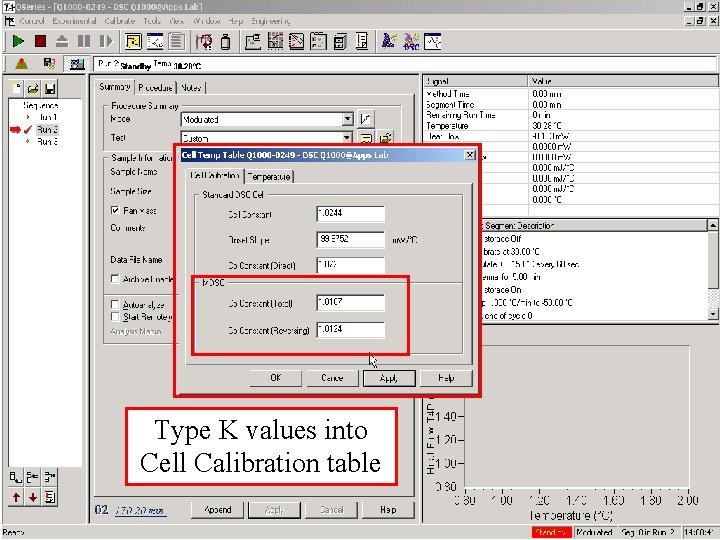Click the Cp Constant (Direct) input field

click(x=350, y=265)
